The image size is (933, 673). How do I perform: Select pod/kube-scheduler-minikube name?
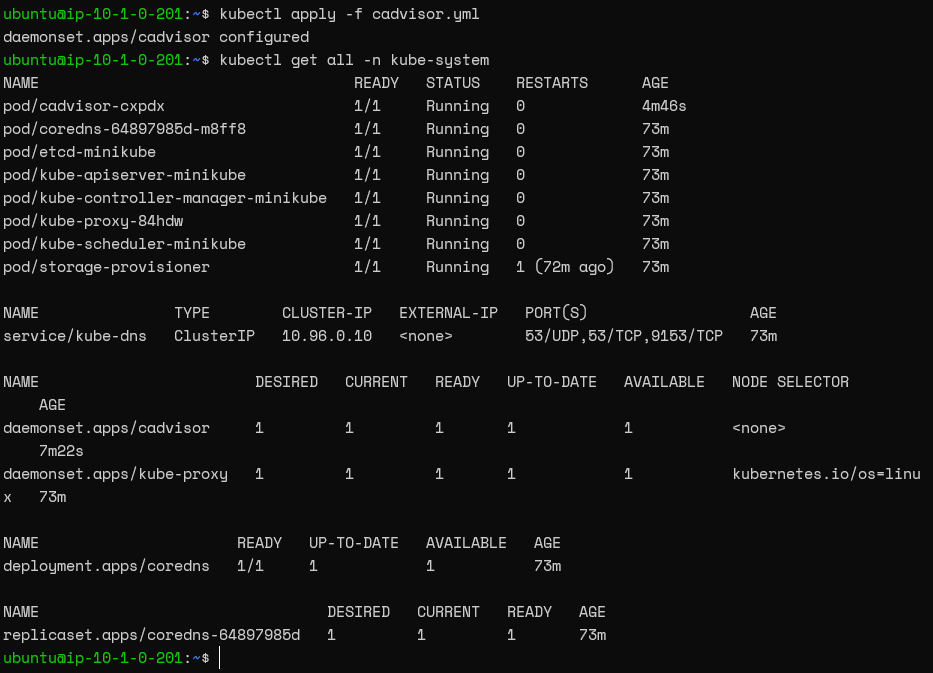(124, 244)
